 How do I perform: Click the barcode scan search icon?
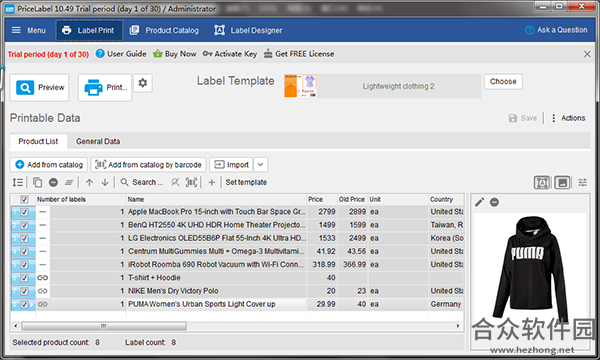[191, 182]
